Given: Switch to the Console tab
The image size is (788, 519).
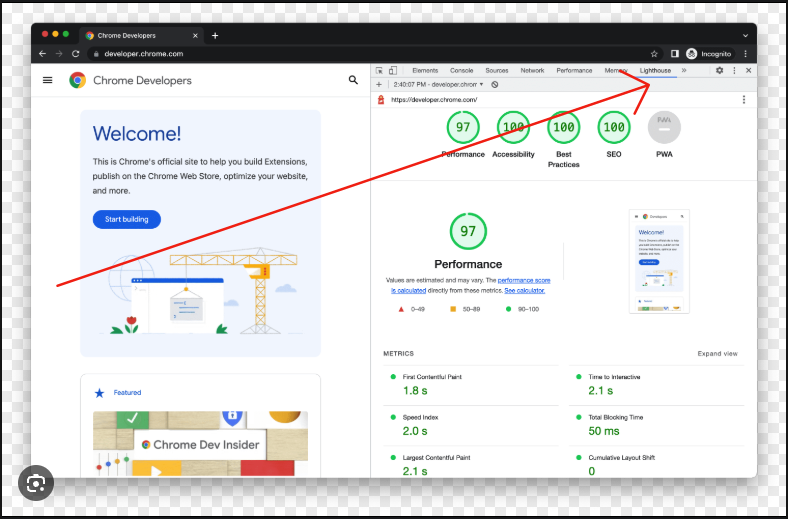Looking at the screenshot, I should click(x=462, y=71).
